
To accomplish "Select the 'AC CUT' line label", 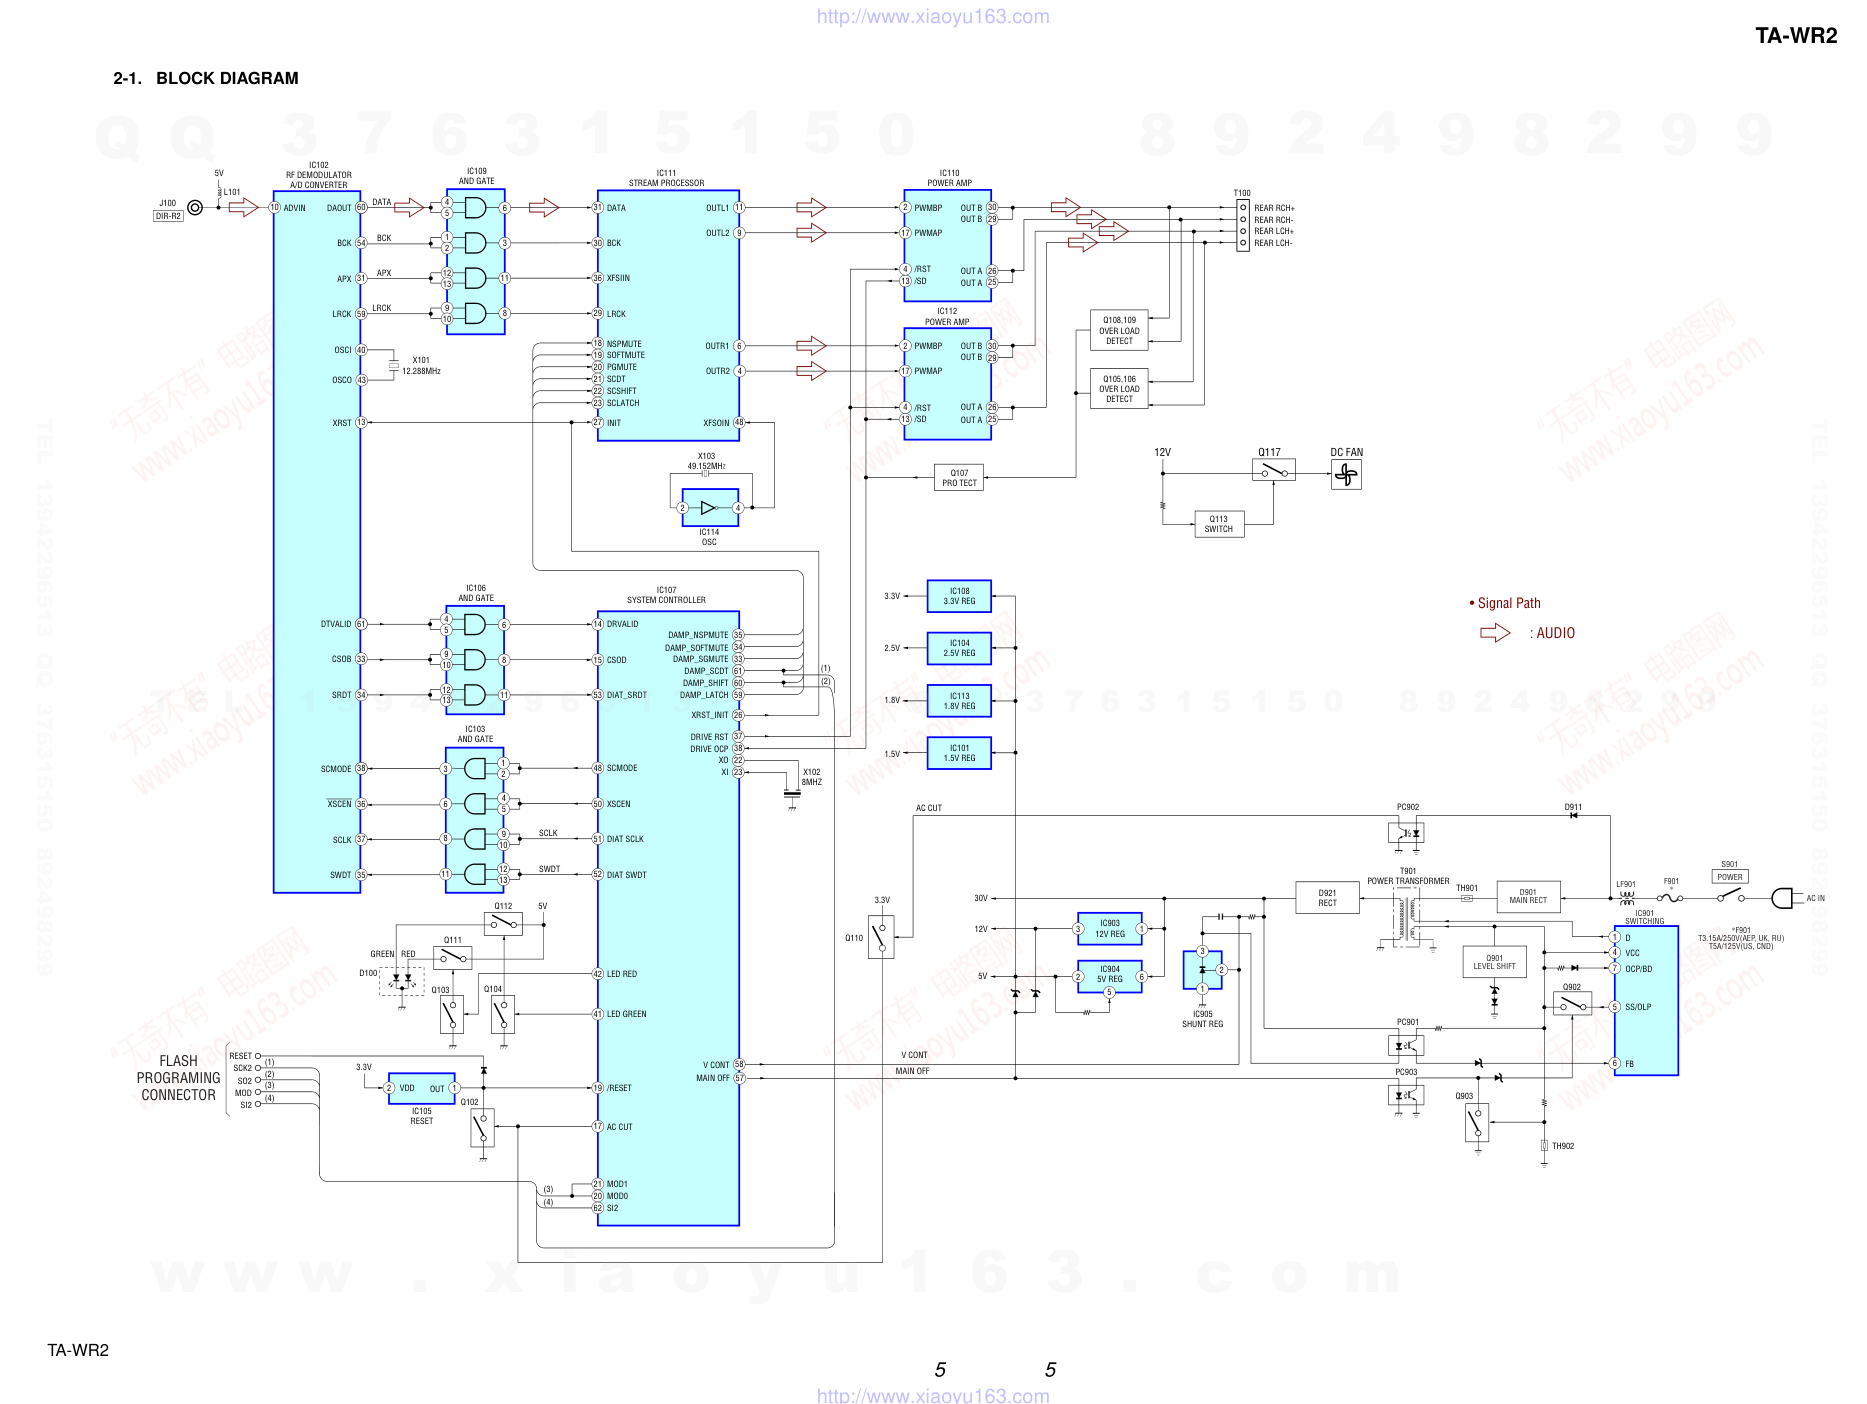I will pyautogui.click(x=929, y=808).
